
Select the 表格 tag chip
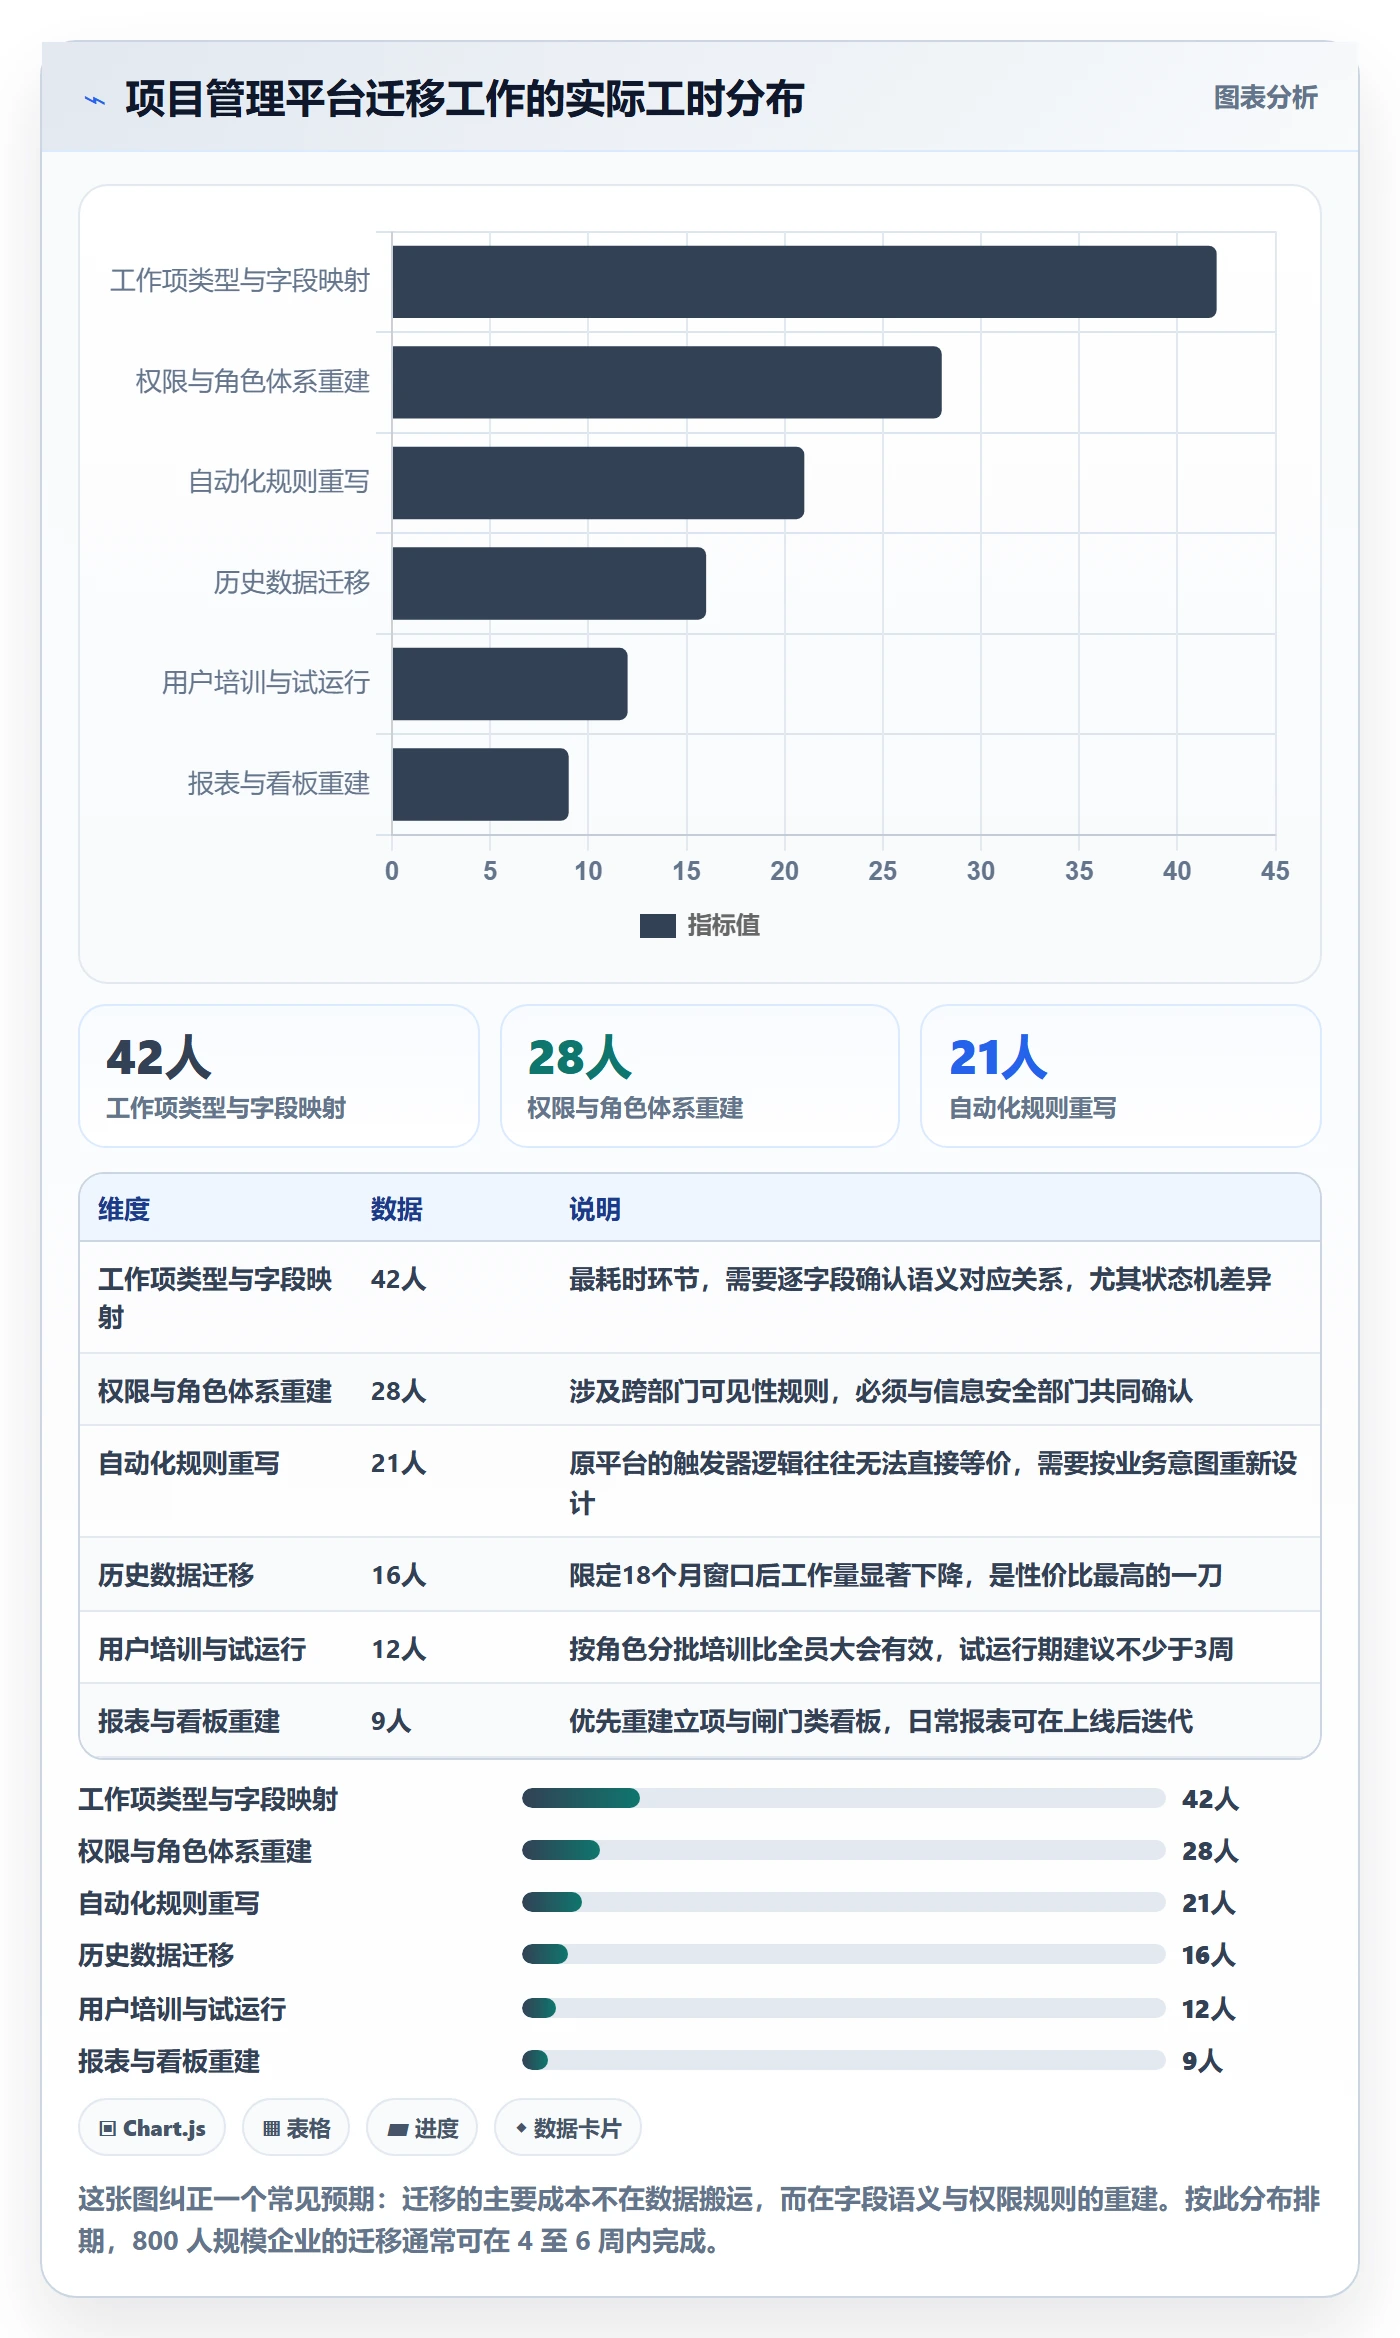click(296, 2128)
